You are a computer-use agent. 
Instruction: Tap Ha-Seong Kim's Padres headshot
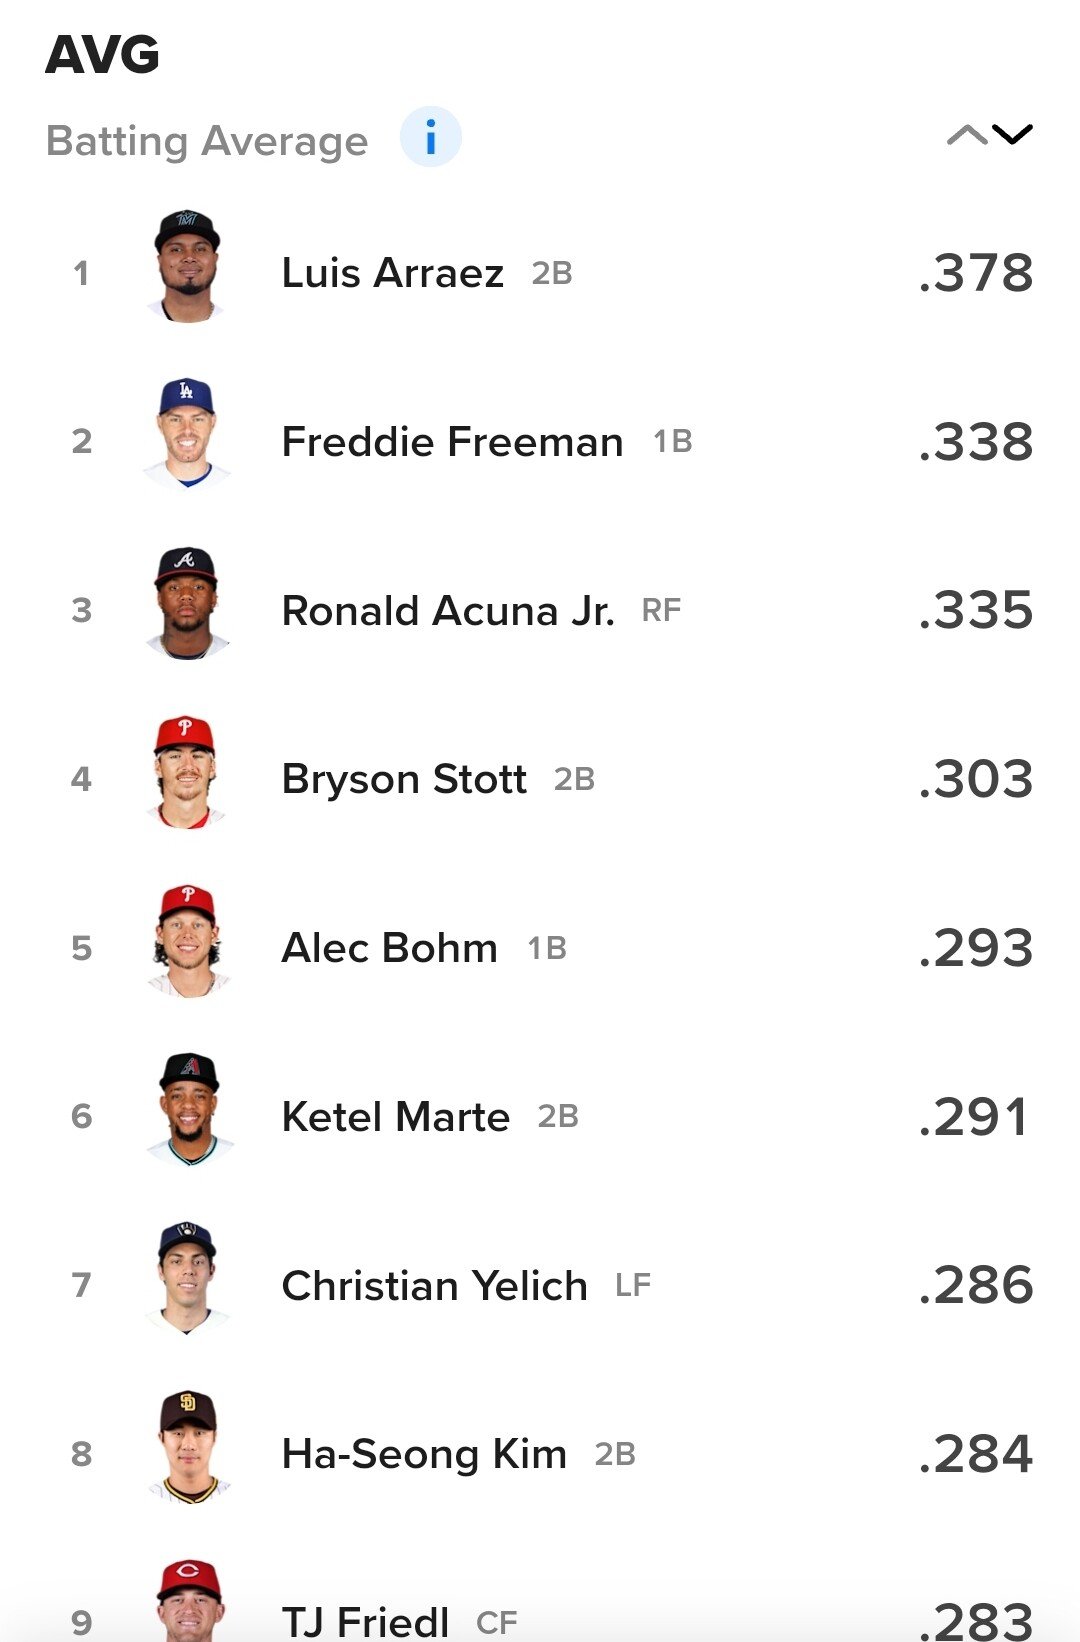pos(187,1447)
